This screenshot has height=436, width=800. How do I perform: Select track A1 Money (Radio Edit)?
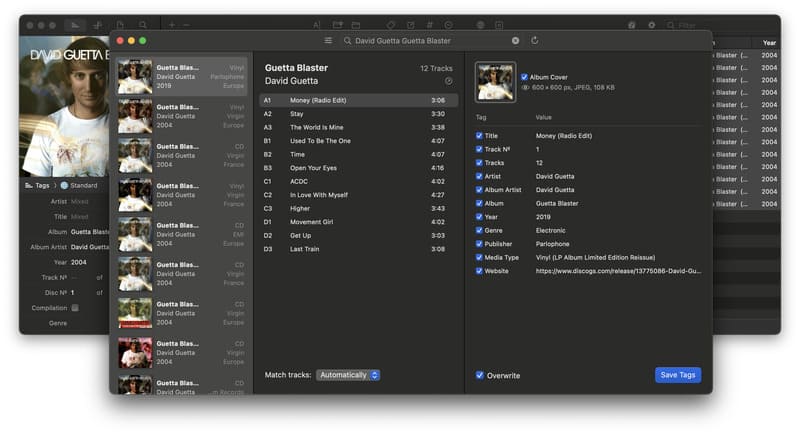click(359, 100)
